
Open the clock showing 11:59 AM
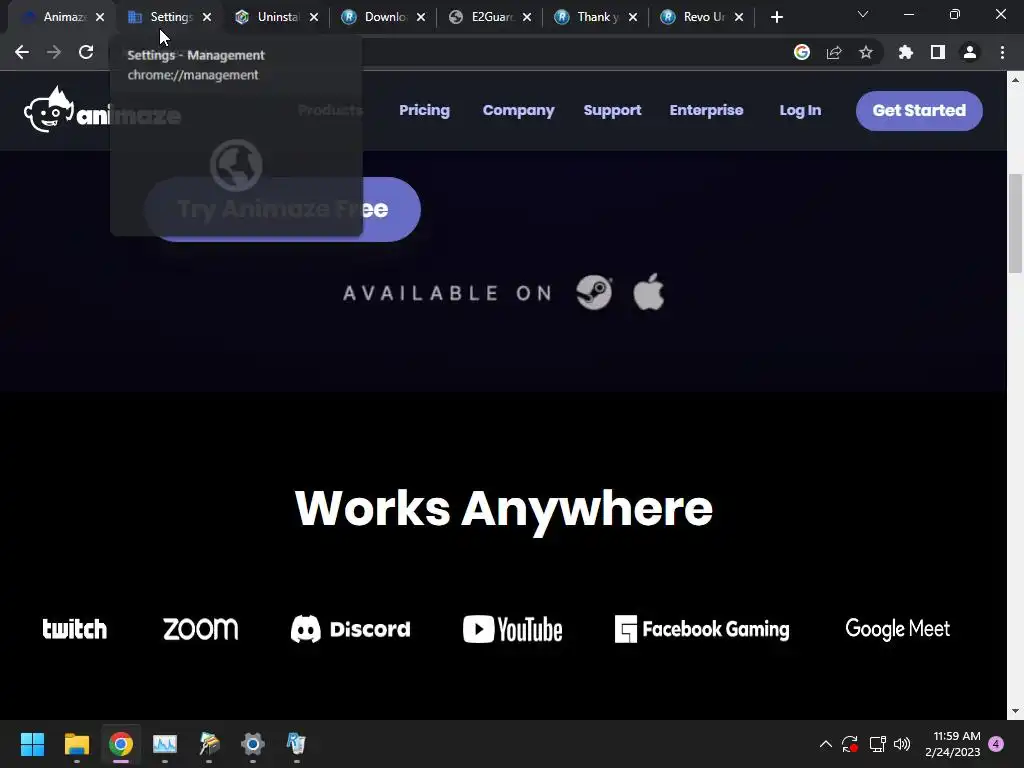(x=953, y=744)
